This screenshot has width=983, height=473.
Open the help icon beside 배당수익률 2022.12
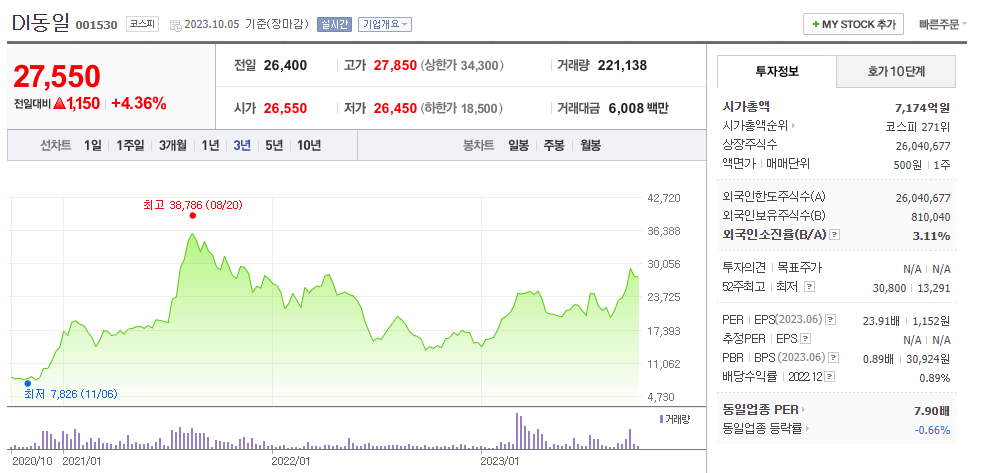[829, 377]
